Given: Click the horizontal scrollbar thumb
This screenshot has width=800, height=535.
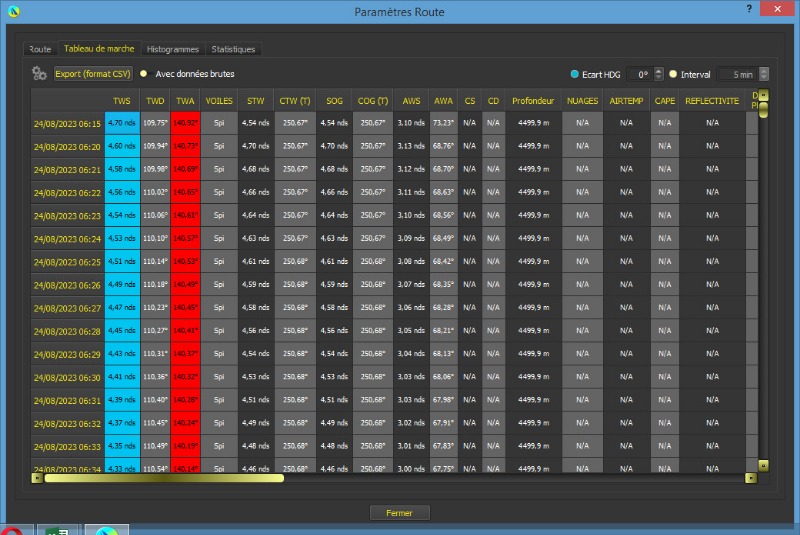Looking at the screenshot, I should tap(164, 478).
